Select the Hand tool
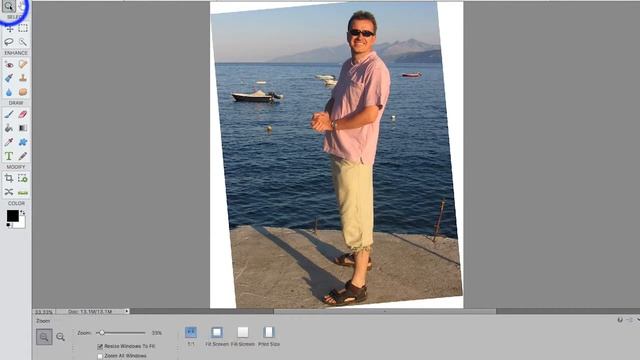This screenshot has width=640, height=360. pyautogui.click(x=23, y=6)
